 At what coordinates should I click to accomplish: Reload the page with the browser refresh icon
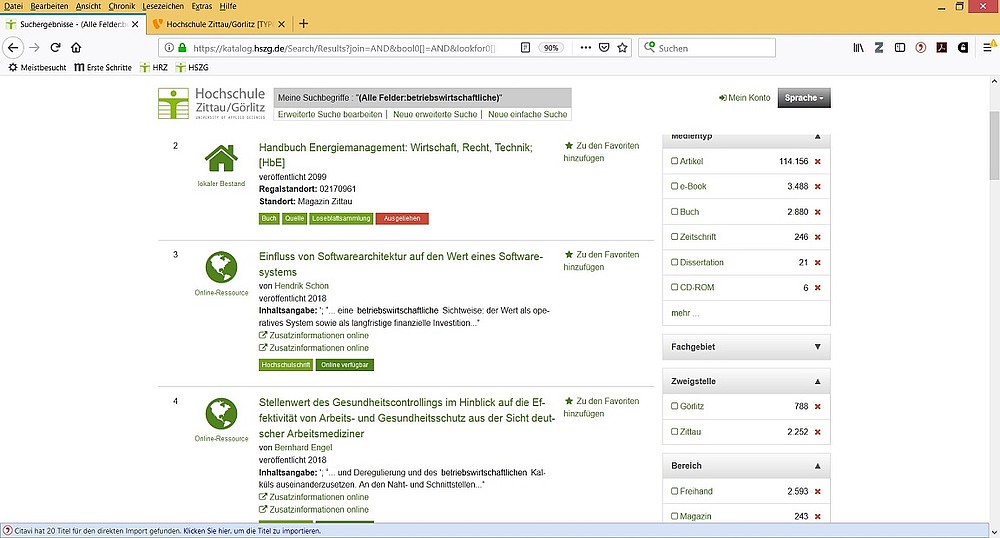[55, 47]
